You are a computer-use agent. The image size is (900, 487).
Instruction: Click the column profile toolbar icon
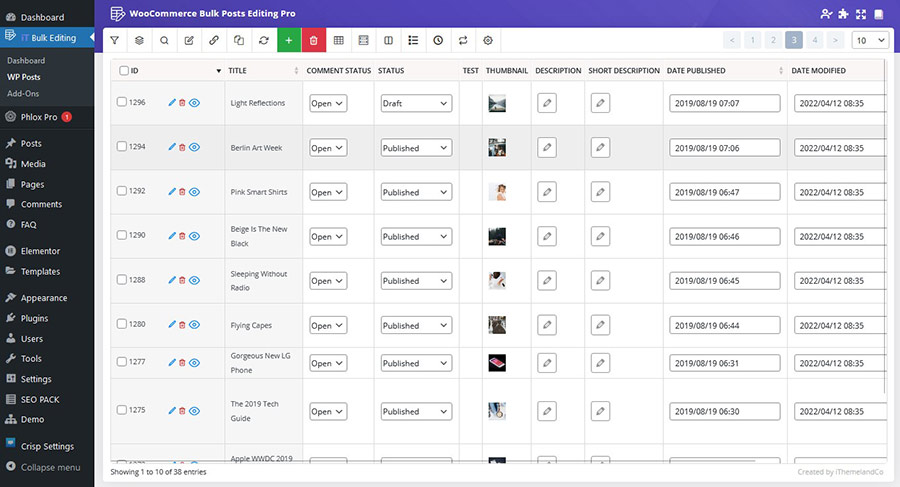click(363, 40)
